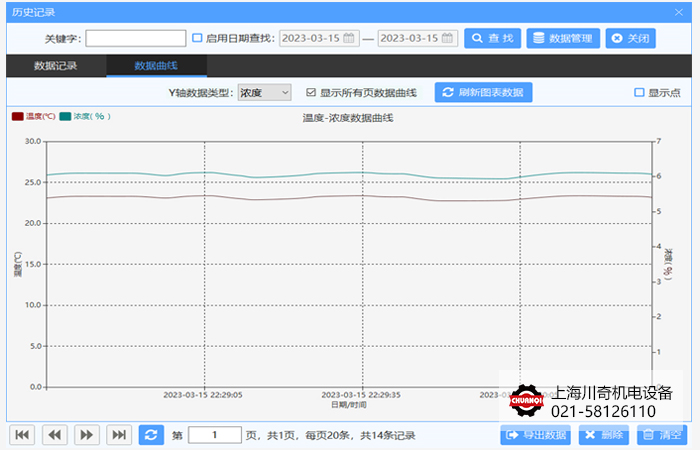Click 刷新图表数据 refresh chart button

pos(484,92)
